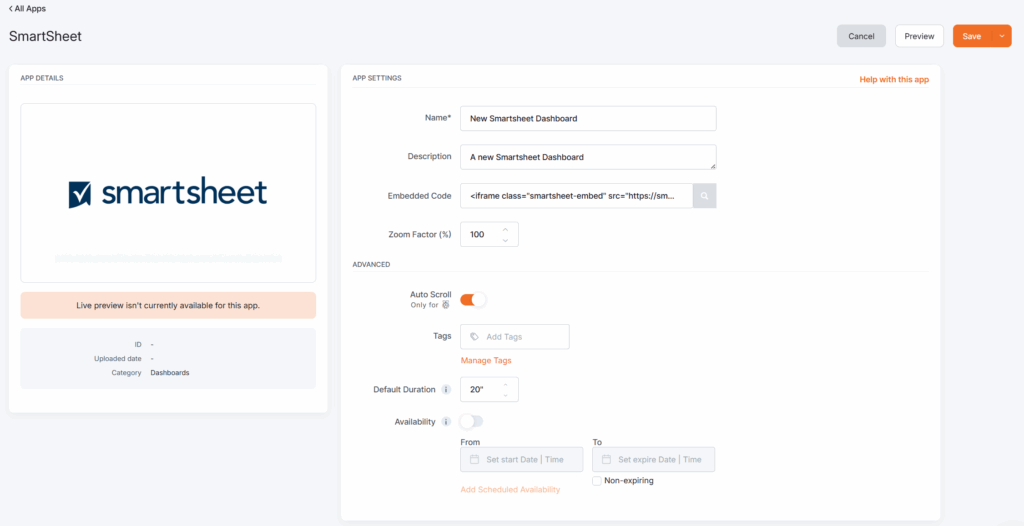This screenshot has height=526, width=1024.
Task: Click the Smartsheet logo thumbnail
Action: point(168,193)
